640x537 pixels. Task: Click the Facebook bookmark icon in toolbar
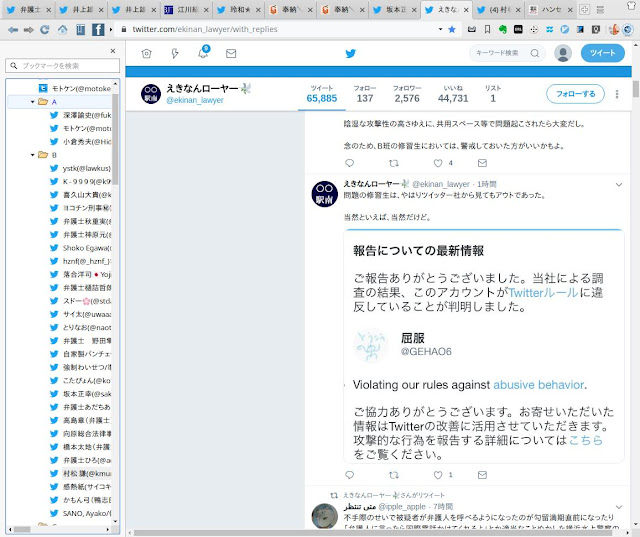click(98, 29)
